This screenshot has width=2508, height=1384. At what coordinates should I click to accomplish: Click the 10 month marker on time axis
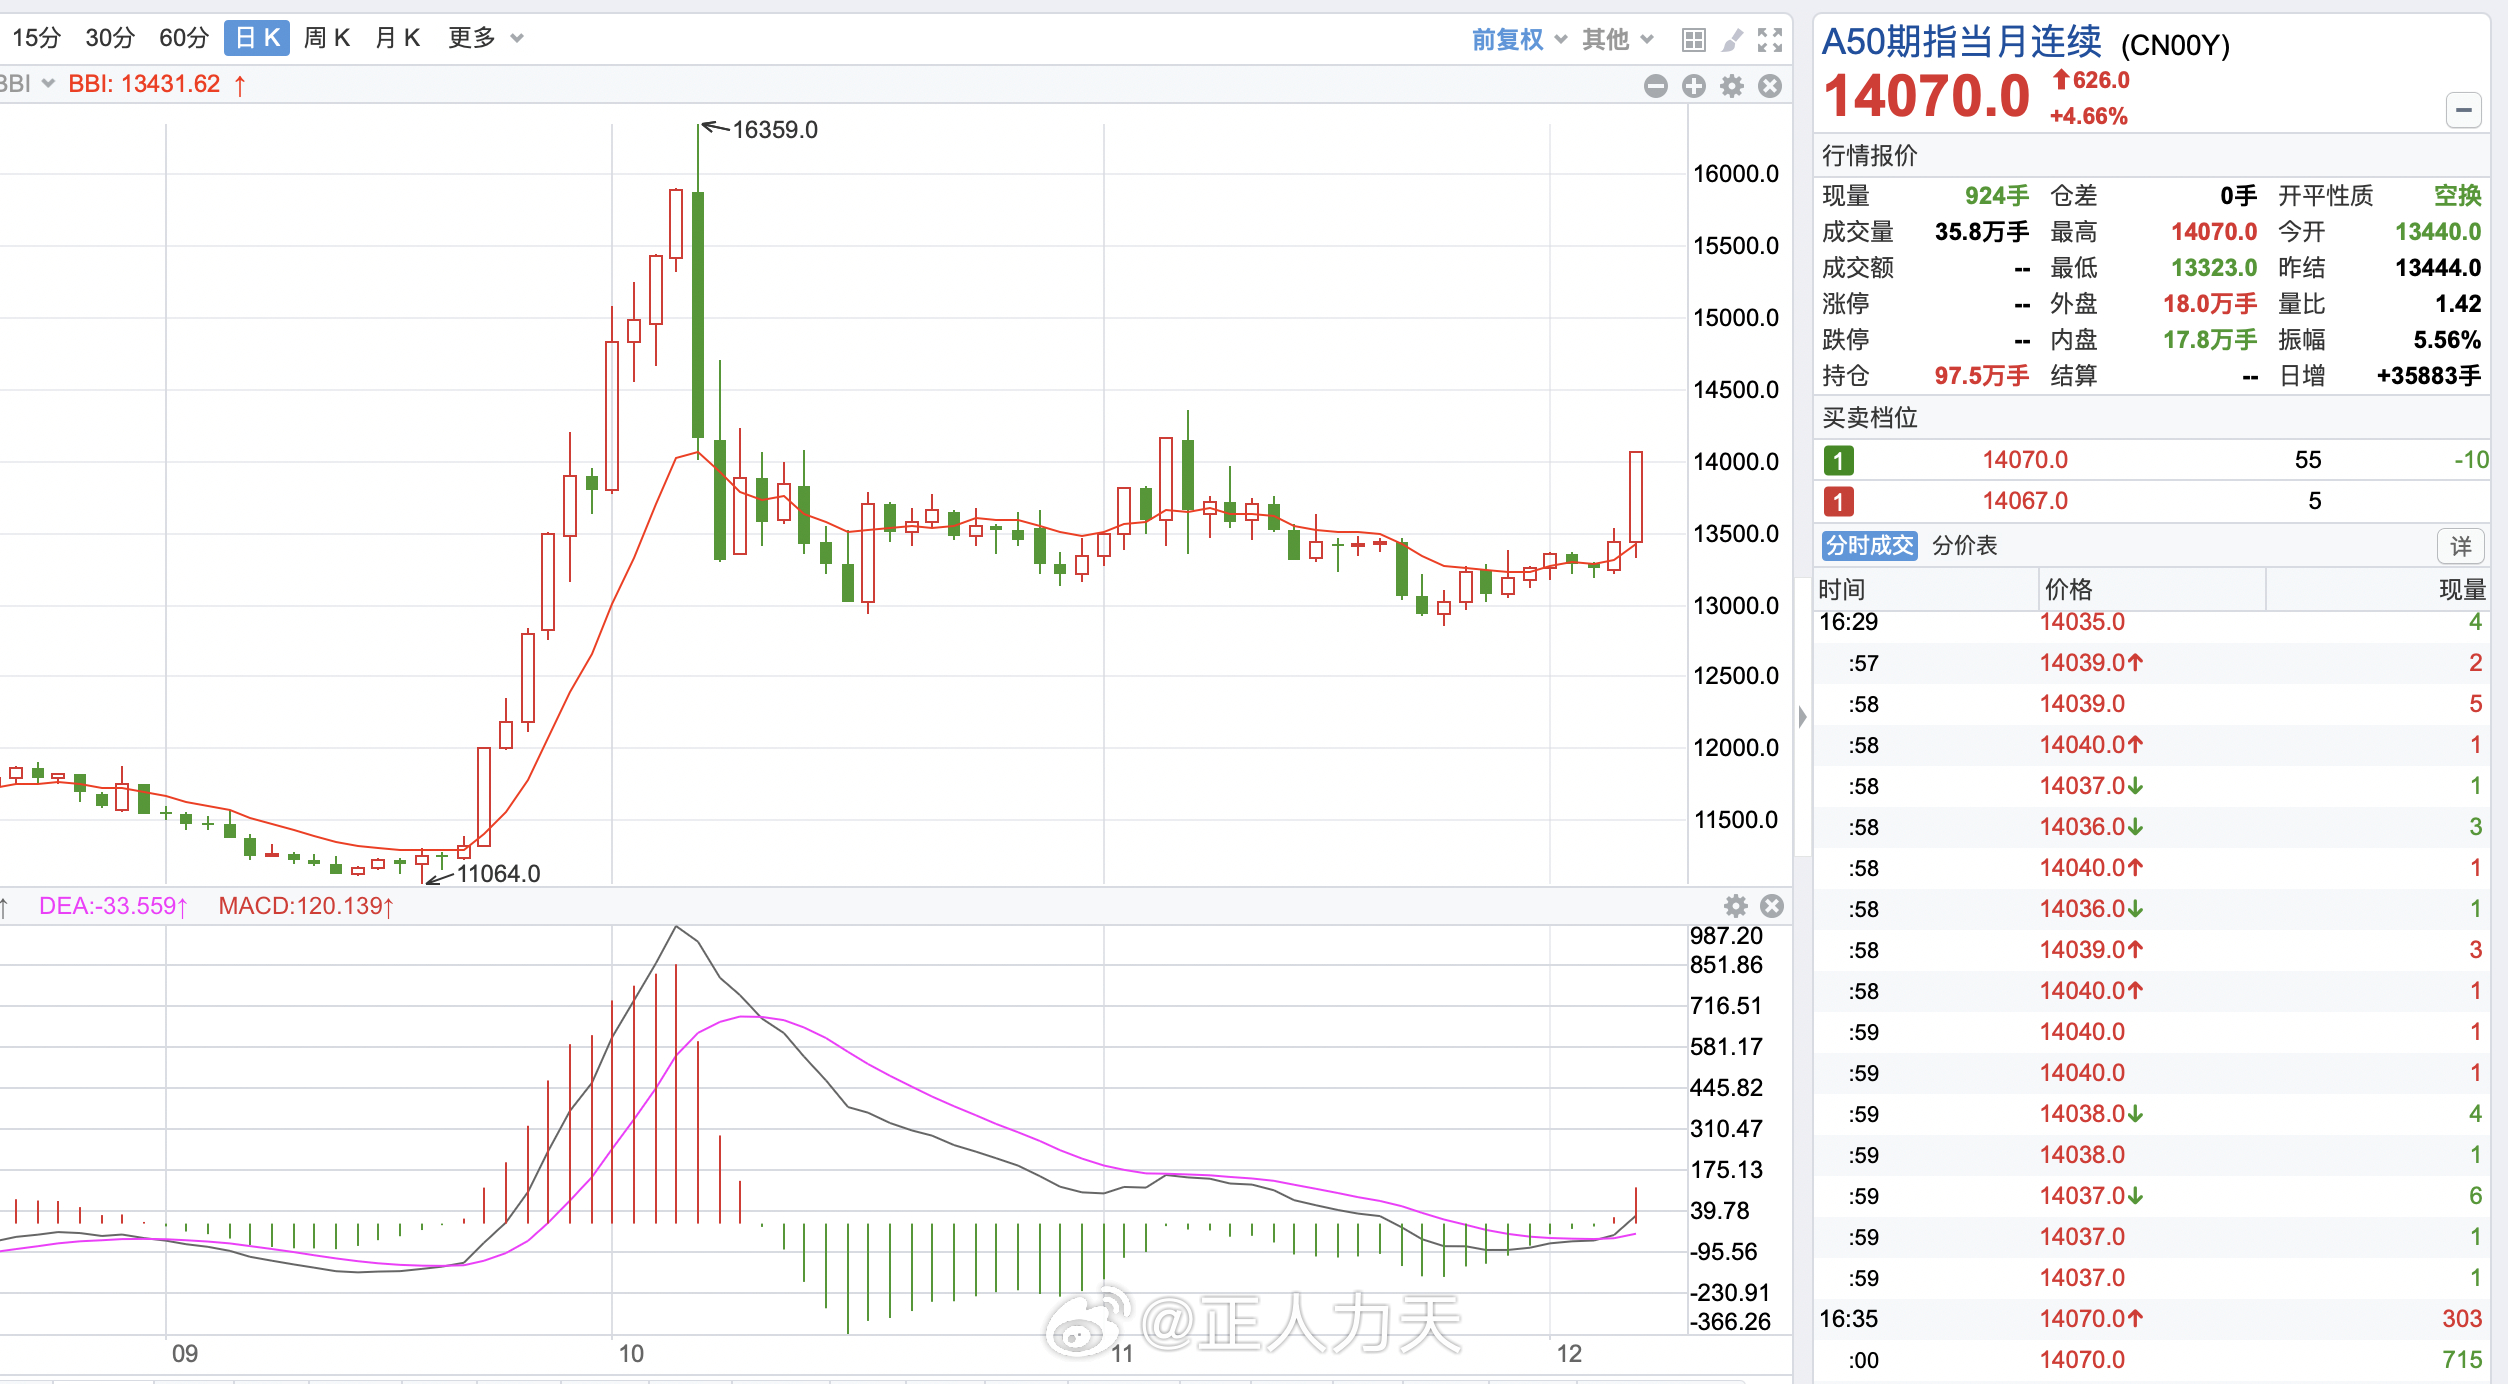point(631,1354)
